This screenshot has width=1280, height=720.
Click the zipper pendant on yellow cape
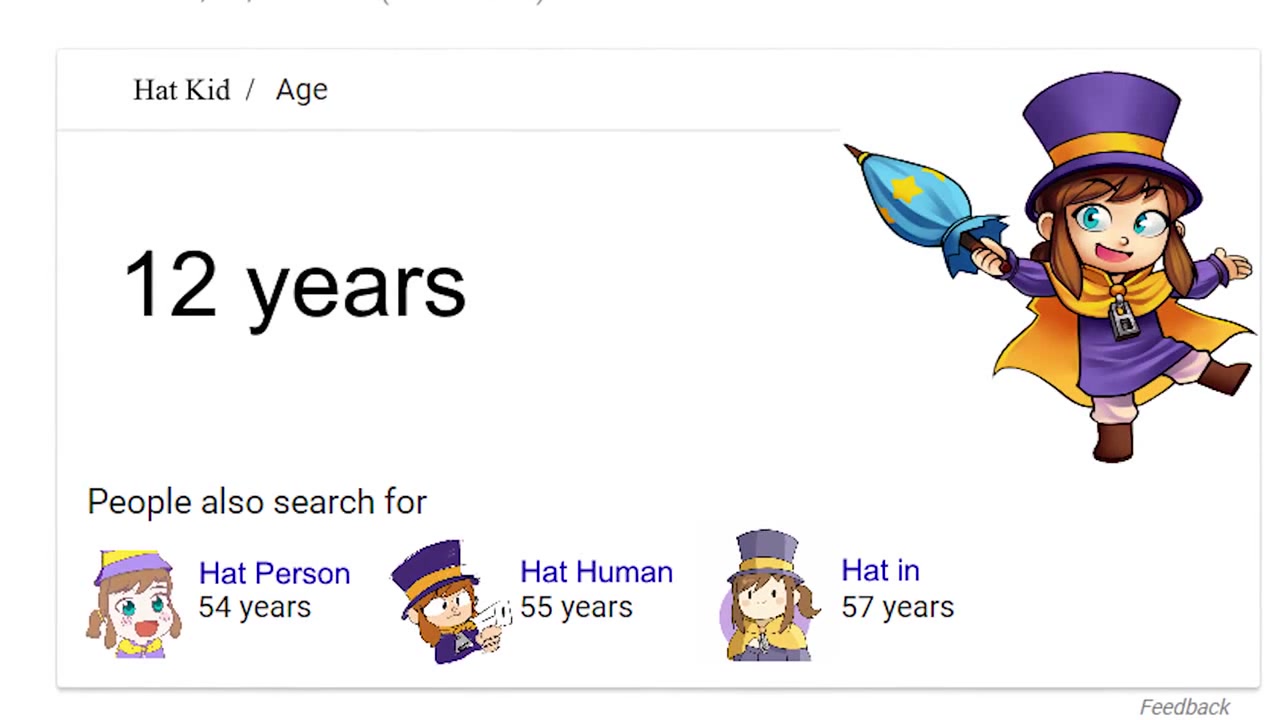1122,319
